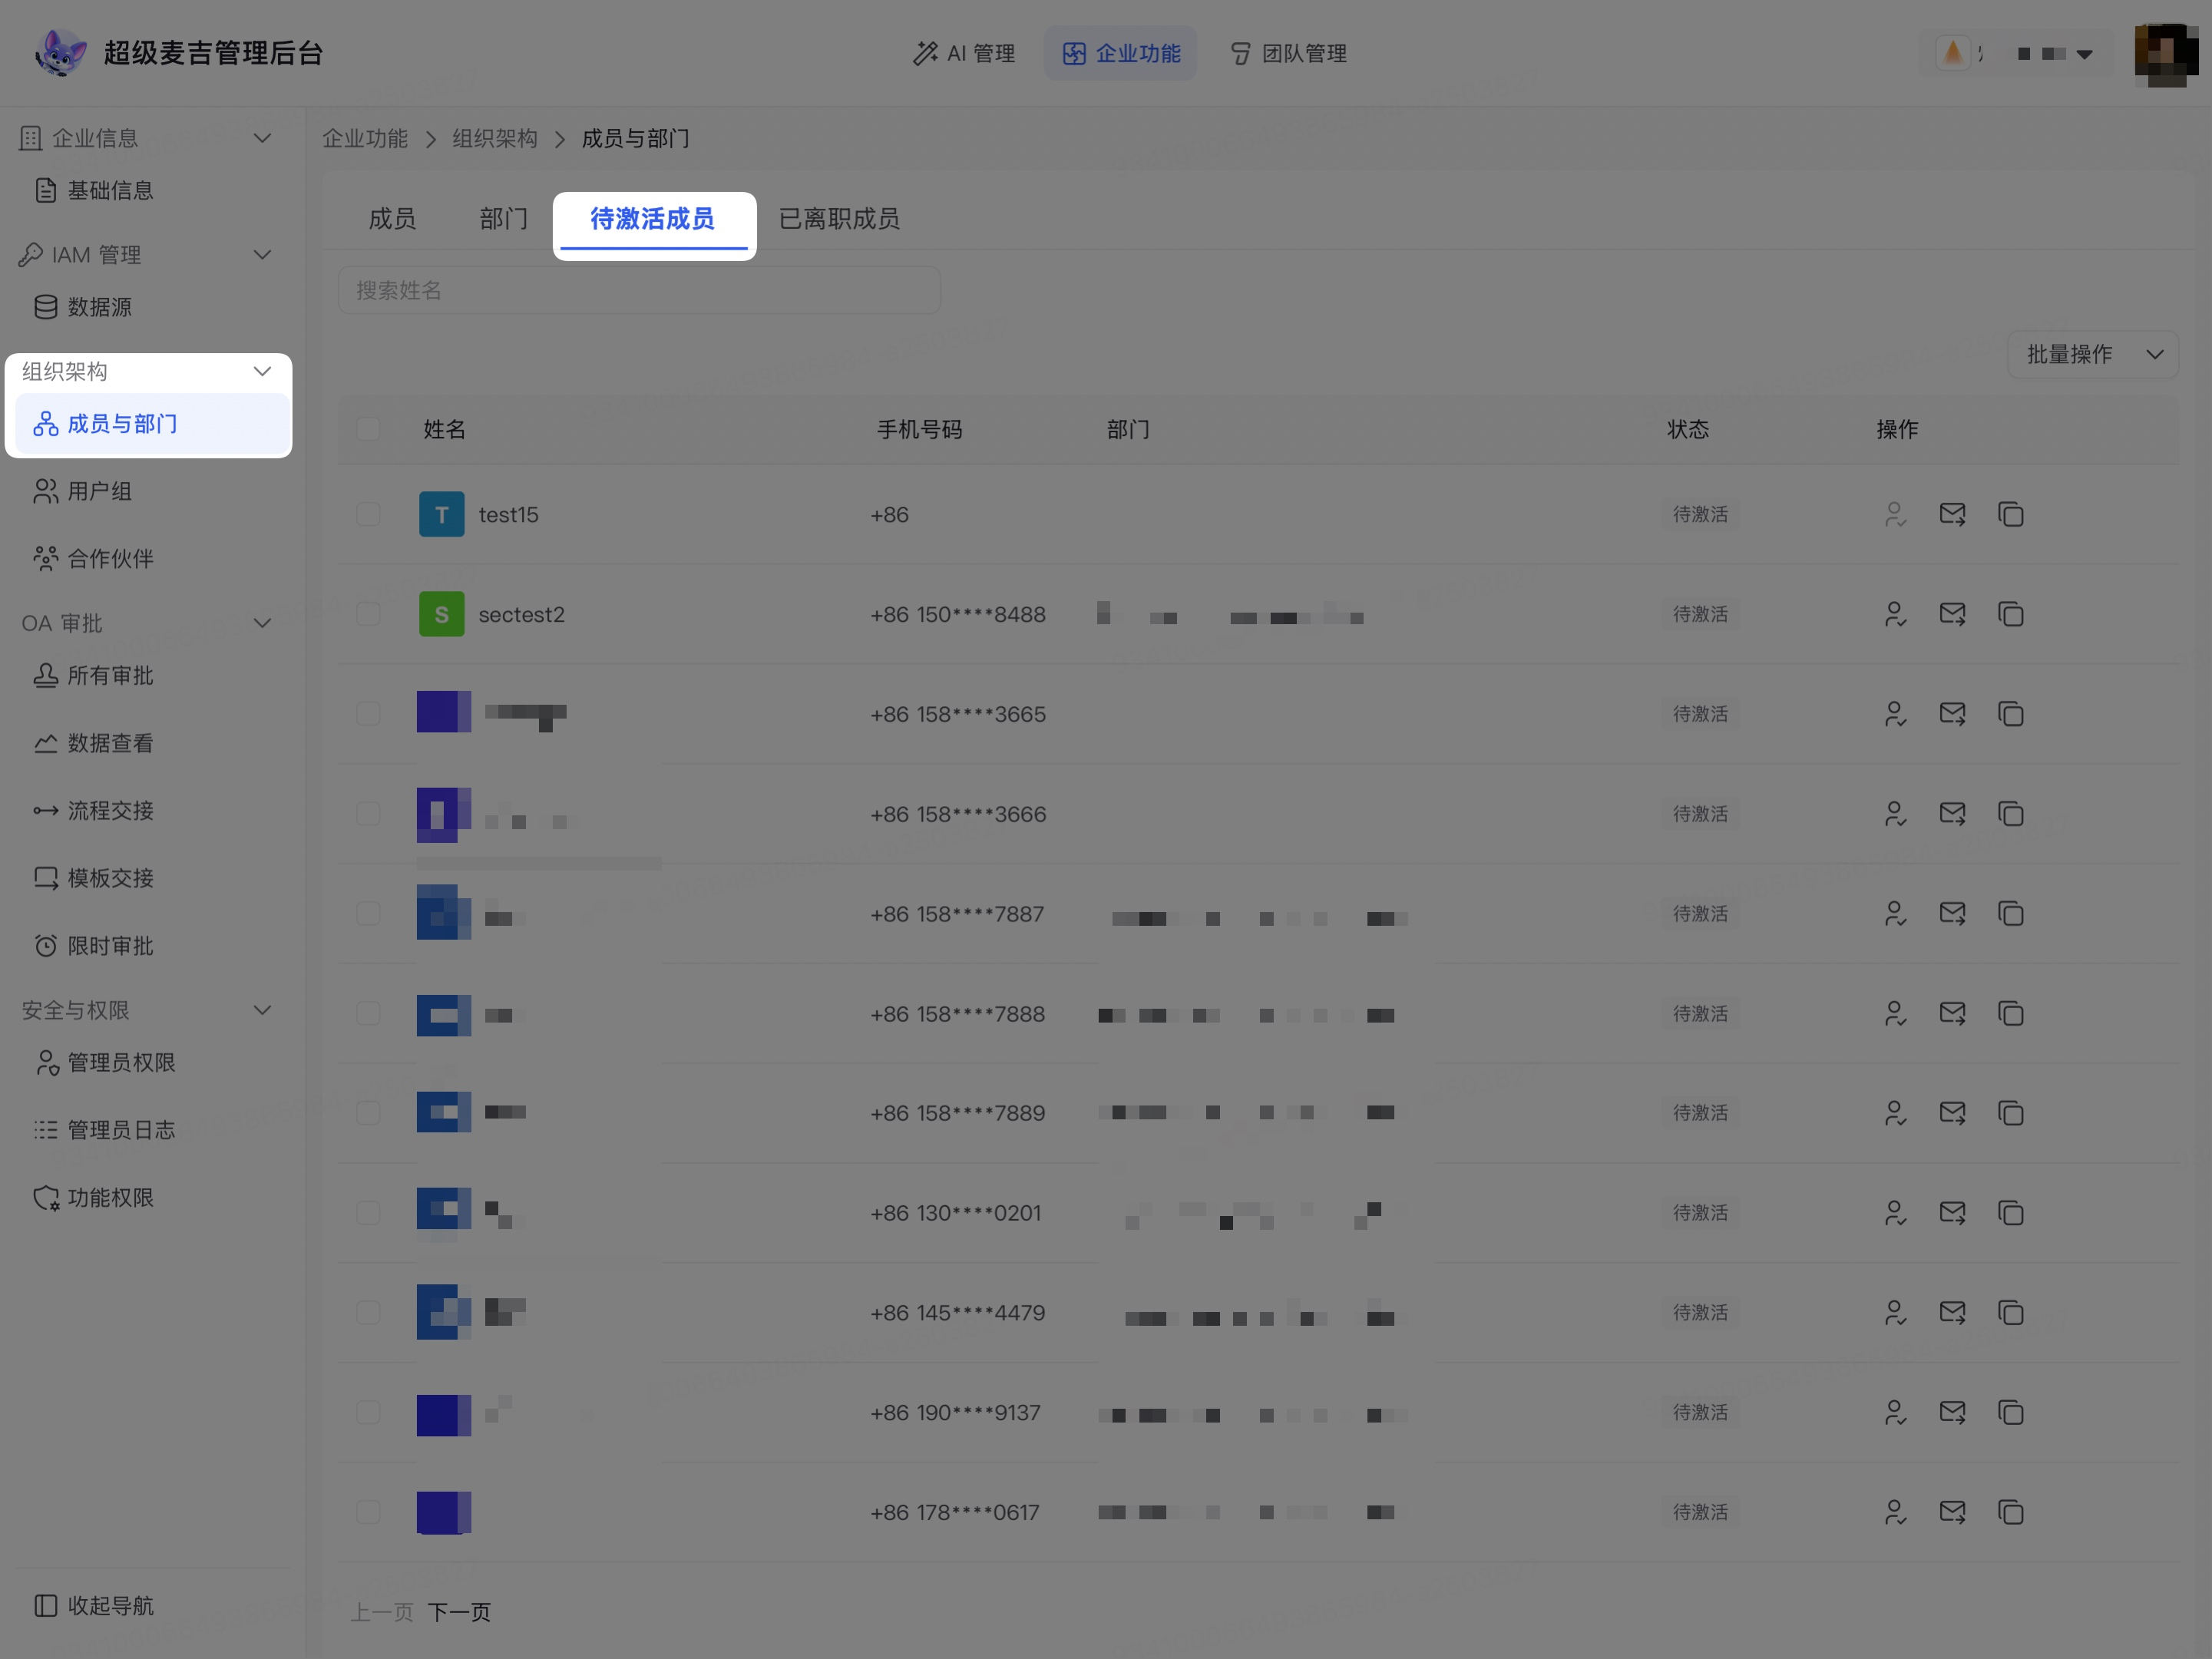Select the row checkbox for 158****3665
This screenshot has width=2212, height=1659.
coord(368,714)
